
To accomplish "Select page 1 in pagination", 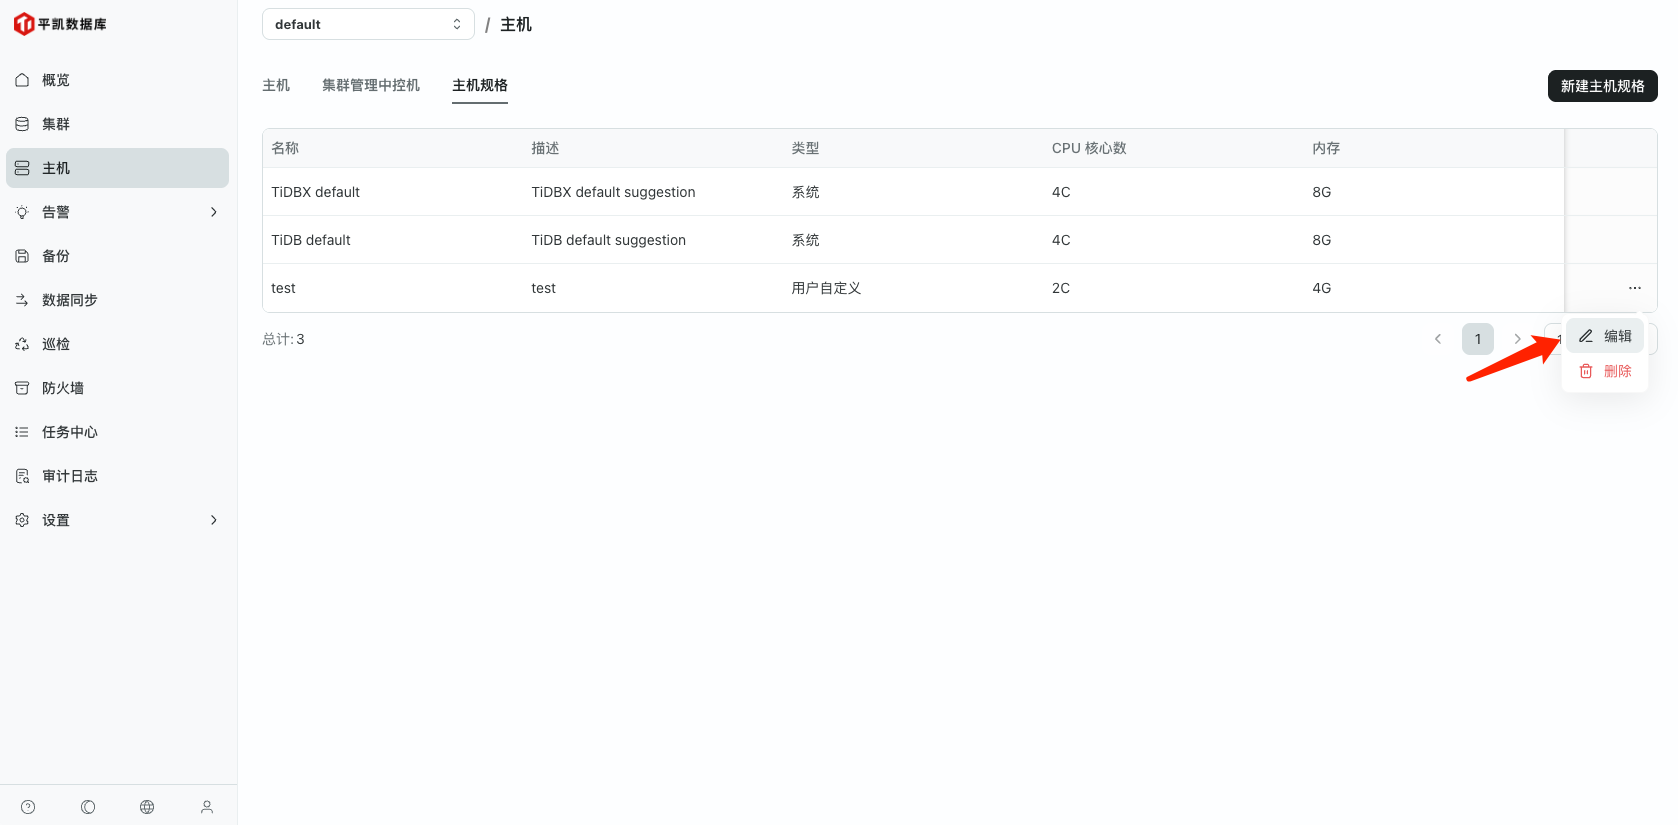I will click(1477, 339).
